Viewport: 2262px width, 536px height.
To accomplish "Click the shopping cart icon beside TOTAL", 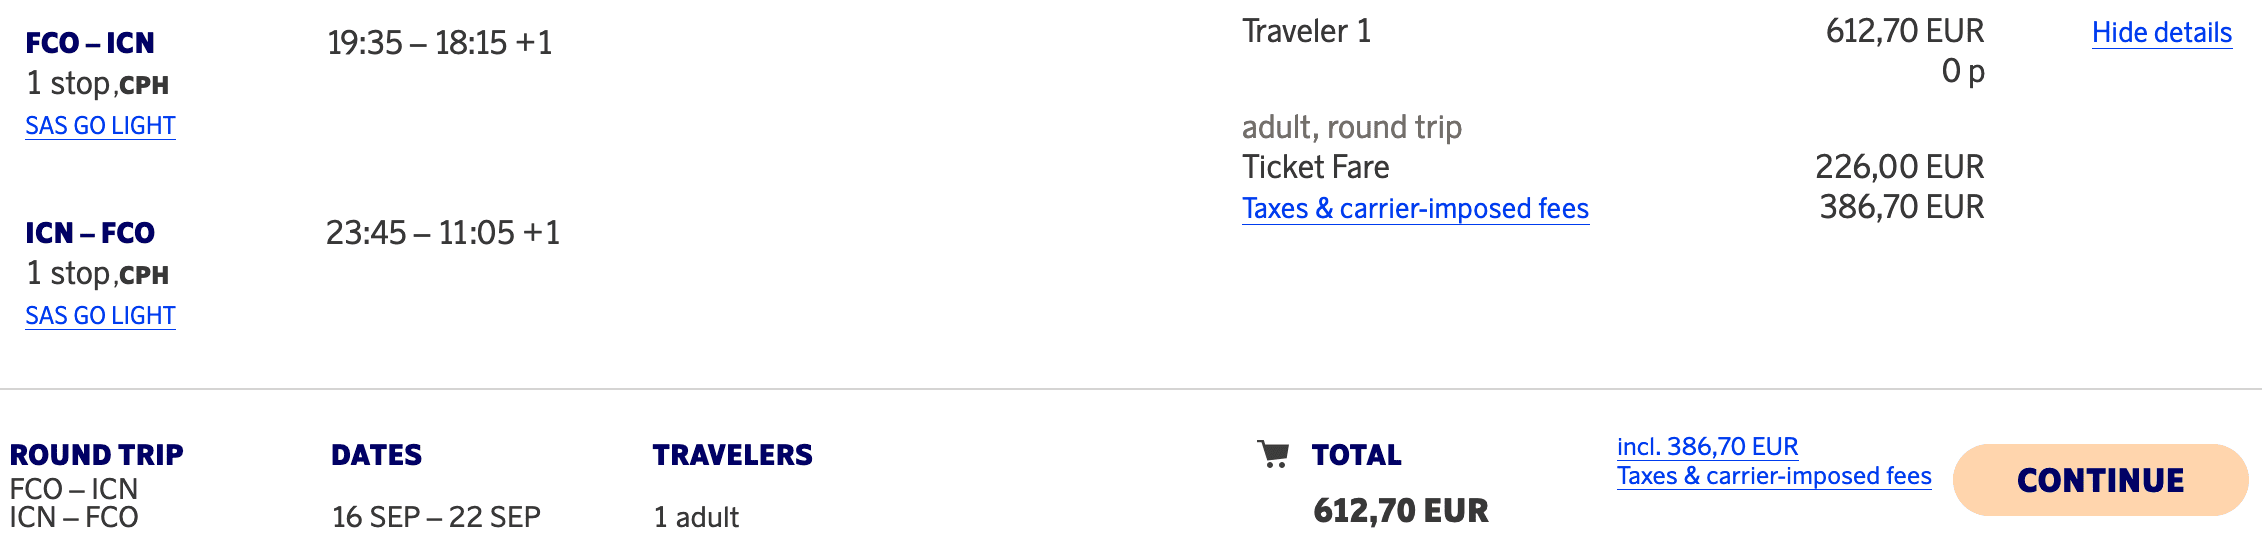I will pyautogui.click(x=1273, y=455).
